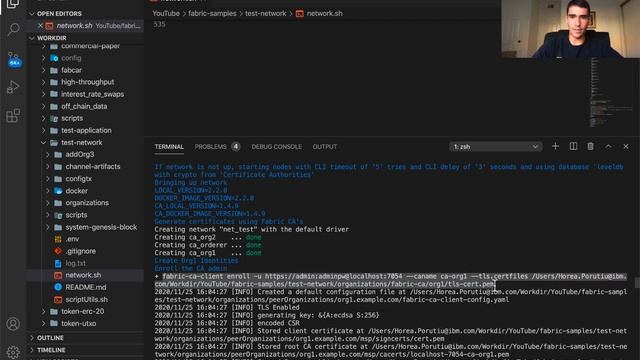This screenshot has width=640, height=360.
Task: Select the terminal shell dropdown 1: zsh
Action: [496, 147]
